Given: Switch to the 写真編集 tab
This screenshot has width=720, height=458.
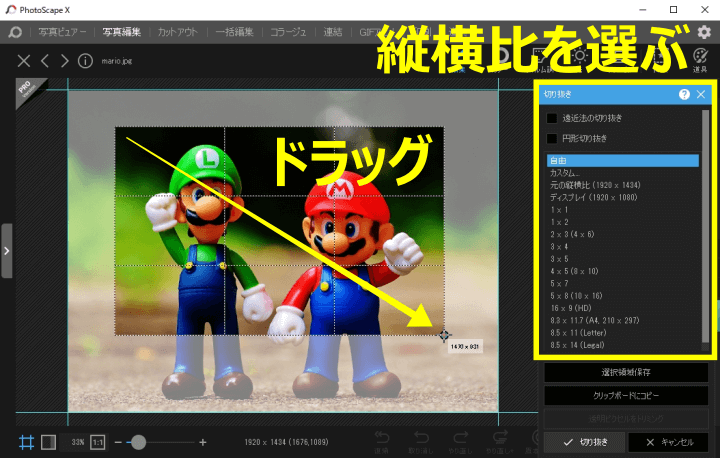Looking at the screenshot, I should [x=121, y=32].
